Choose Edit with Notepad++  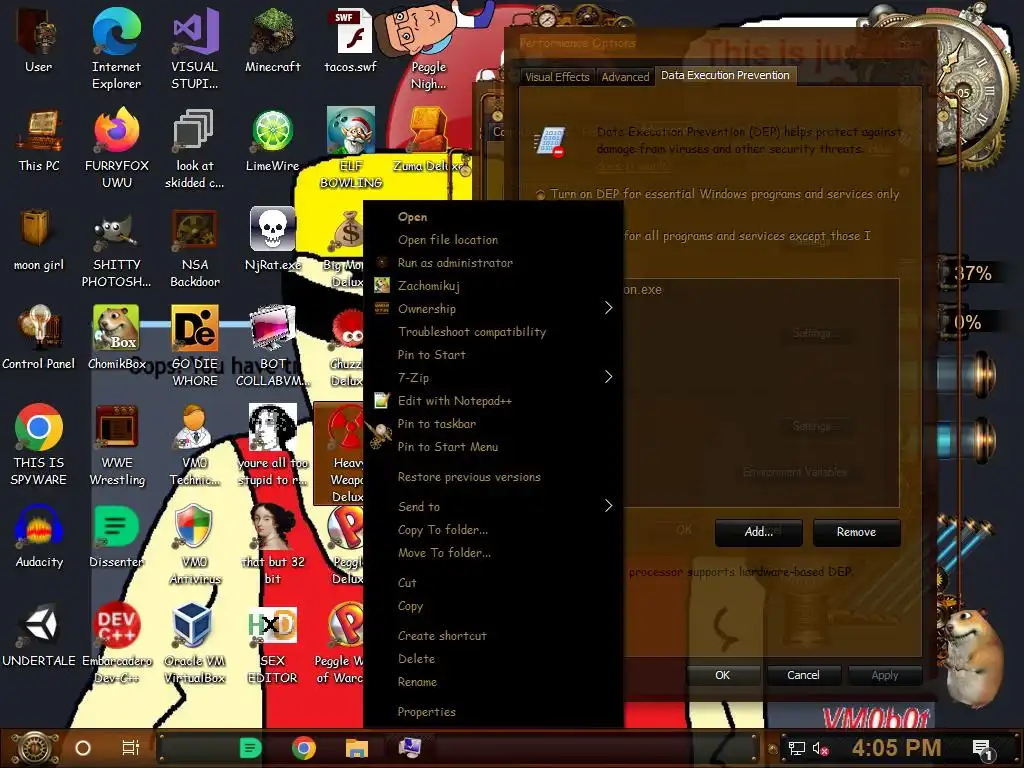tap(493, 400)
